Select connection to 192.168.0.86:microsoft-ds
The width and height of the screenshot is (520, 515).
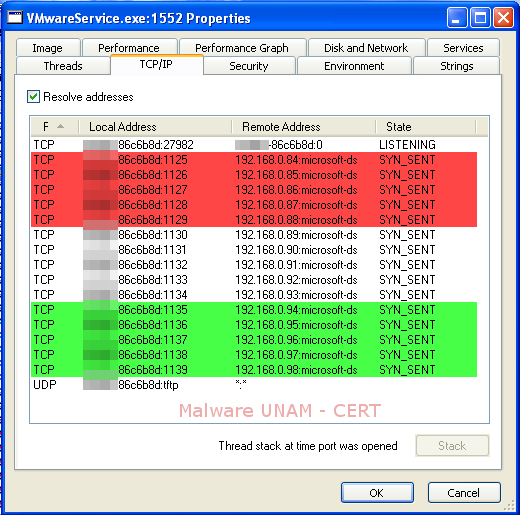pos(254,190)
